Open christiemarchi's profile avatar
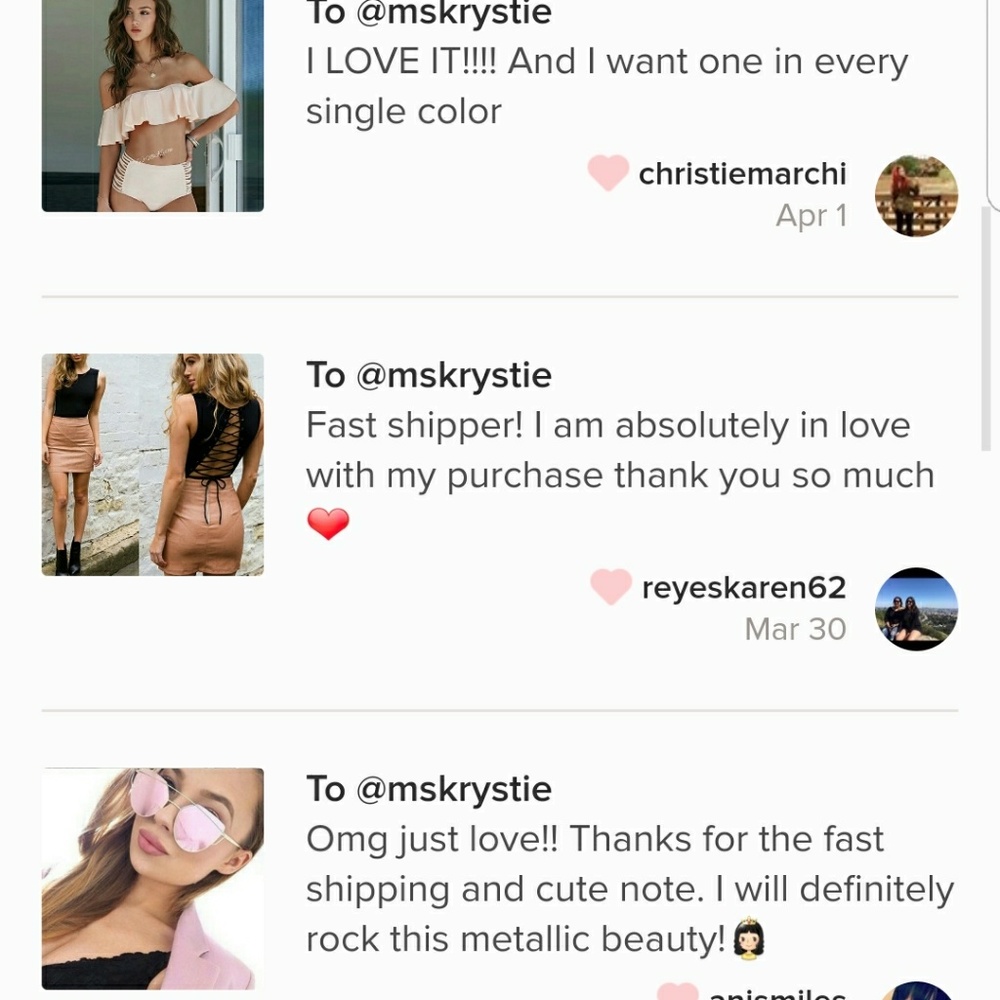This screenshot has height=1000, width=1000. click(916, 195)
